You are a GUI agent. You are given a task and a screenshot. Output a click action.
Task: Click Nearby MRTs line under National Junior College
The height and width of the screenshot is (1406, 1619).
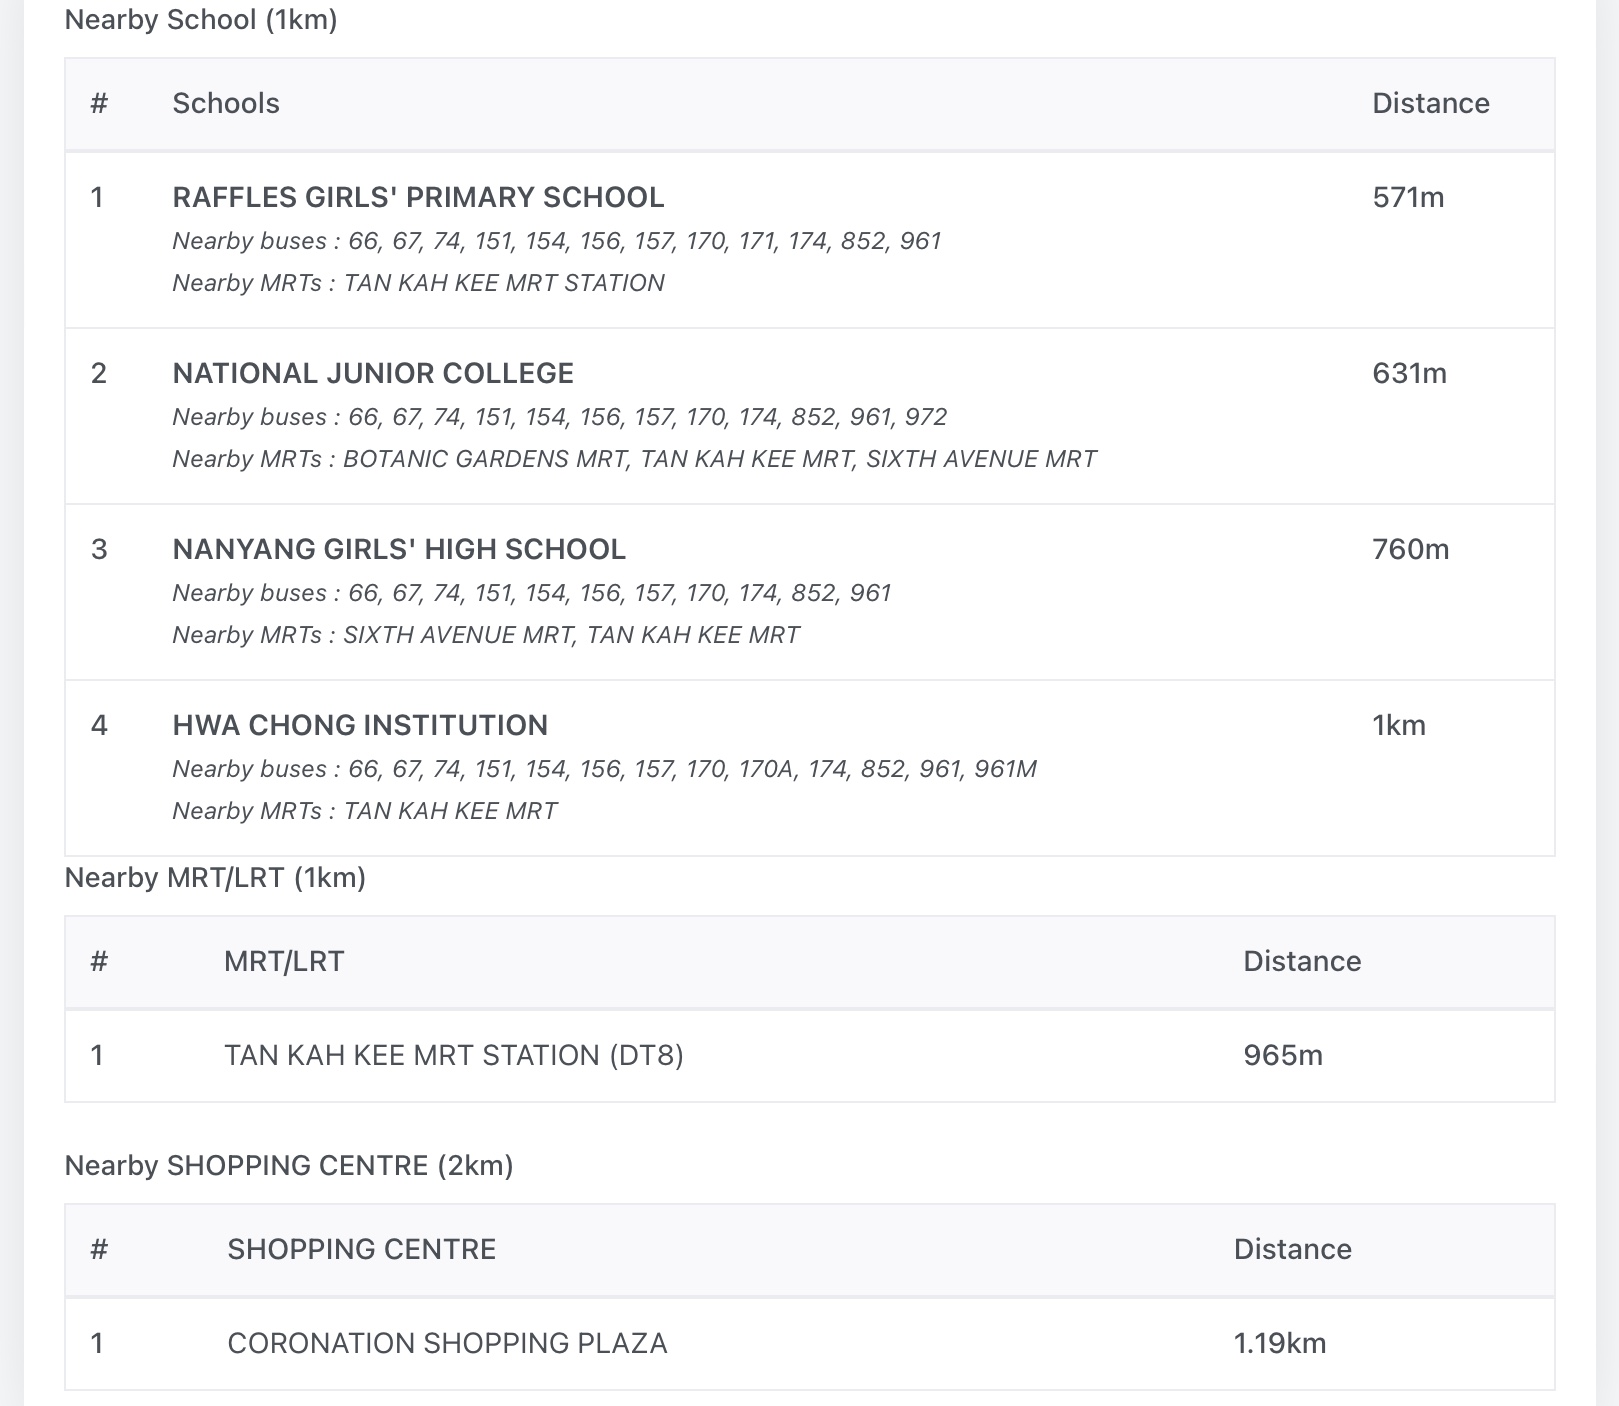tap(634, 459)
